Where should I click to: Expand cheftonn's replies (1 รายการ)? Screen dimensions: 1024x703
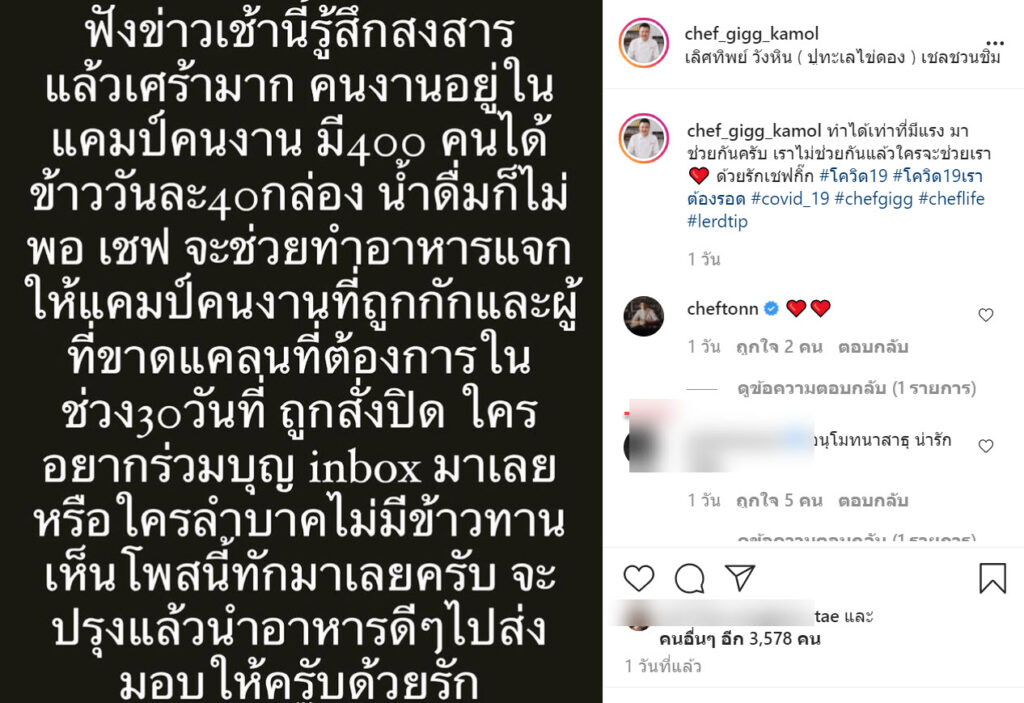pos(857,389)
